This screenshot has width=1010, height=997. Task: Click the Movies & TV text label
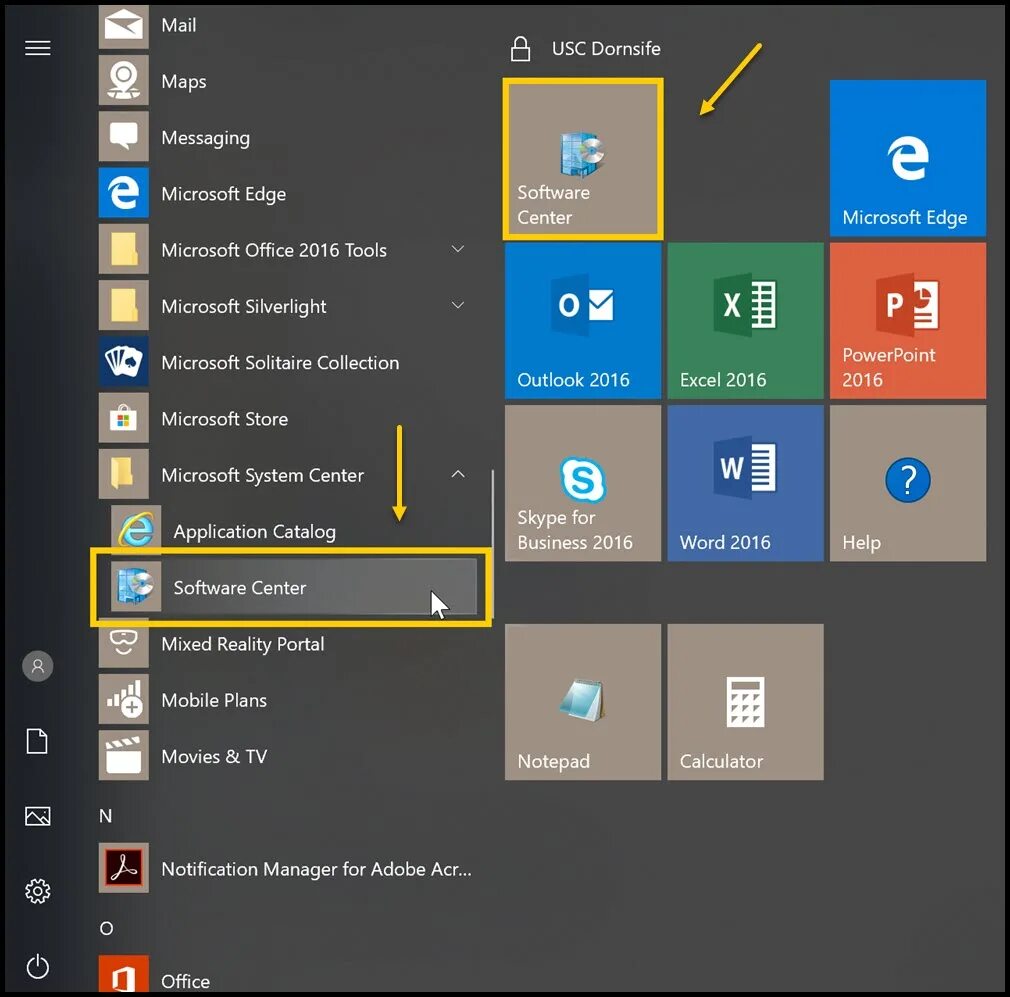[214, 756]
